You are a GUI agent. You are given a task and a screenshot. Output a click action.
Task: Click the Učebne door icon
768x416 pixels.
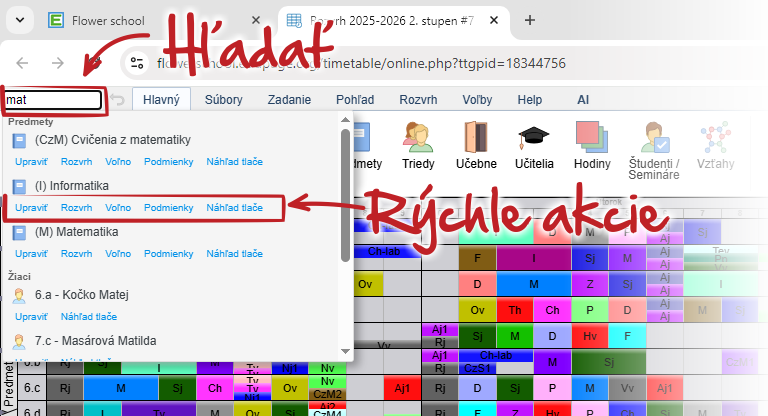coord(476,148)
